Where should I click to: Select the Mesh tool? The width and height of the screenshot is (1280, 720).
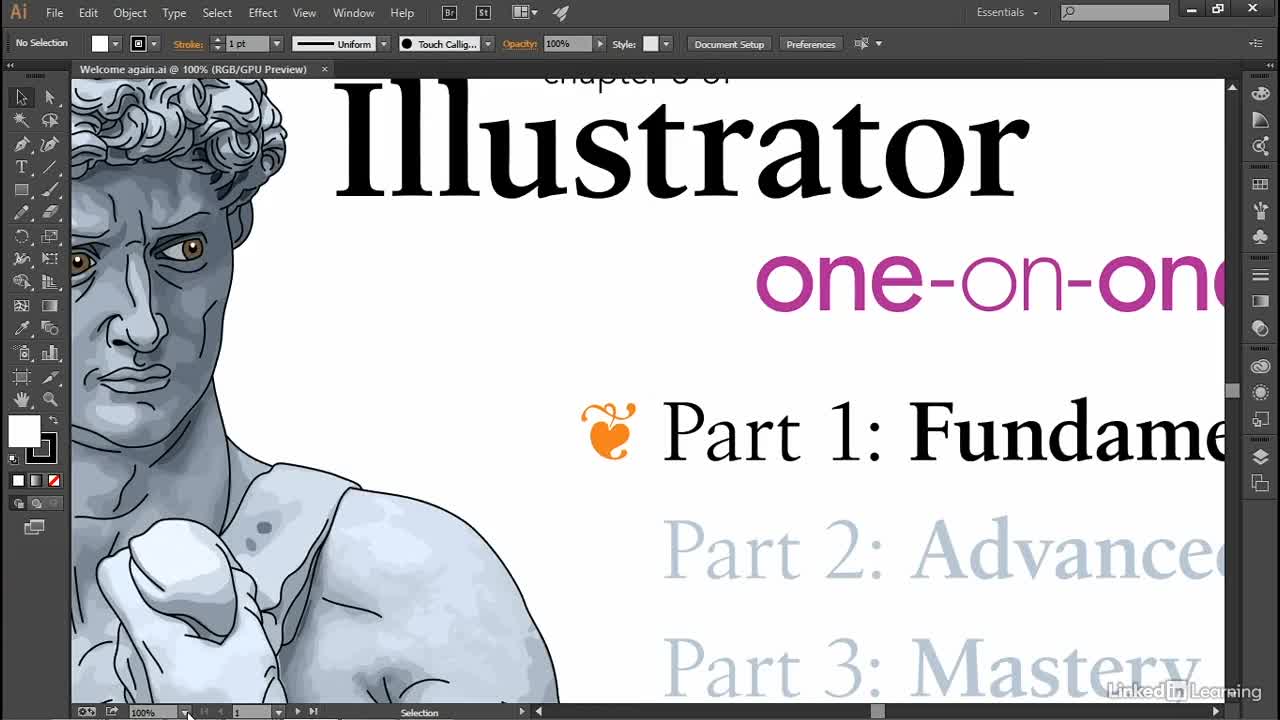(21, 306)
